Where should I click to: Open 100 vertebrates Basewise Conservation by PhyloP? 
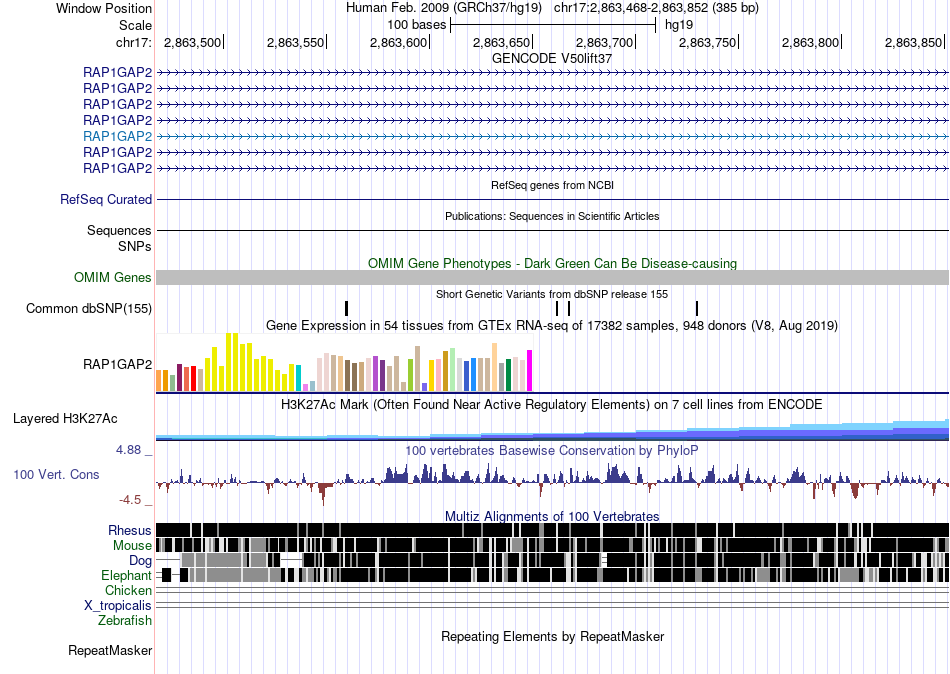point(552,450)
